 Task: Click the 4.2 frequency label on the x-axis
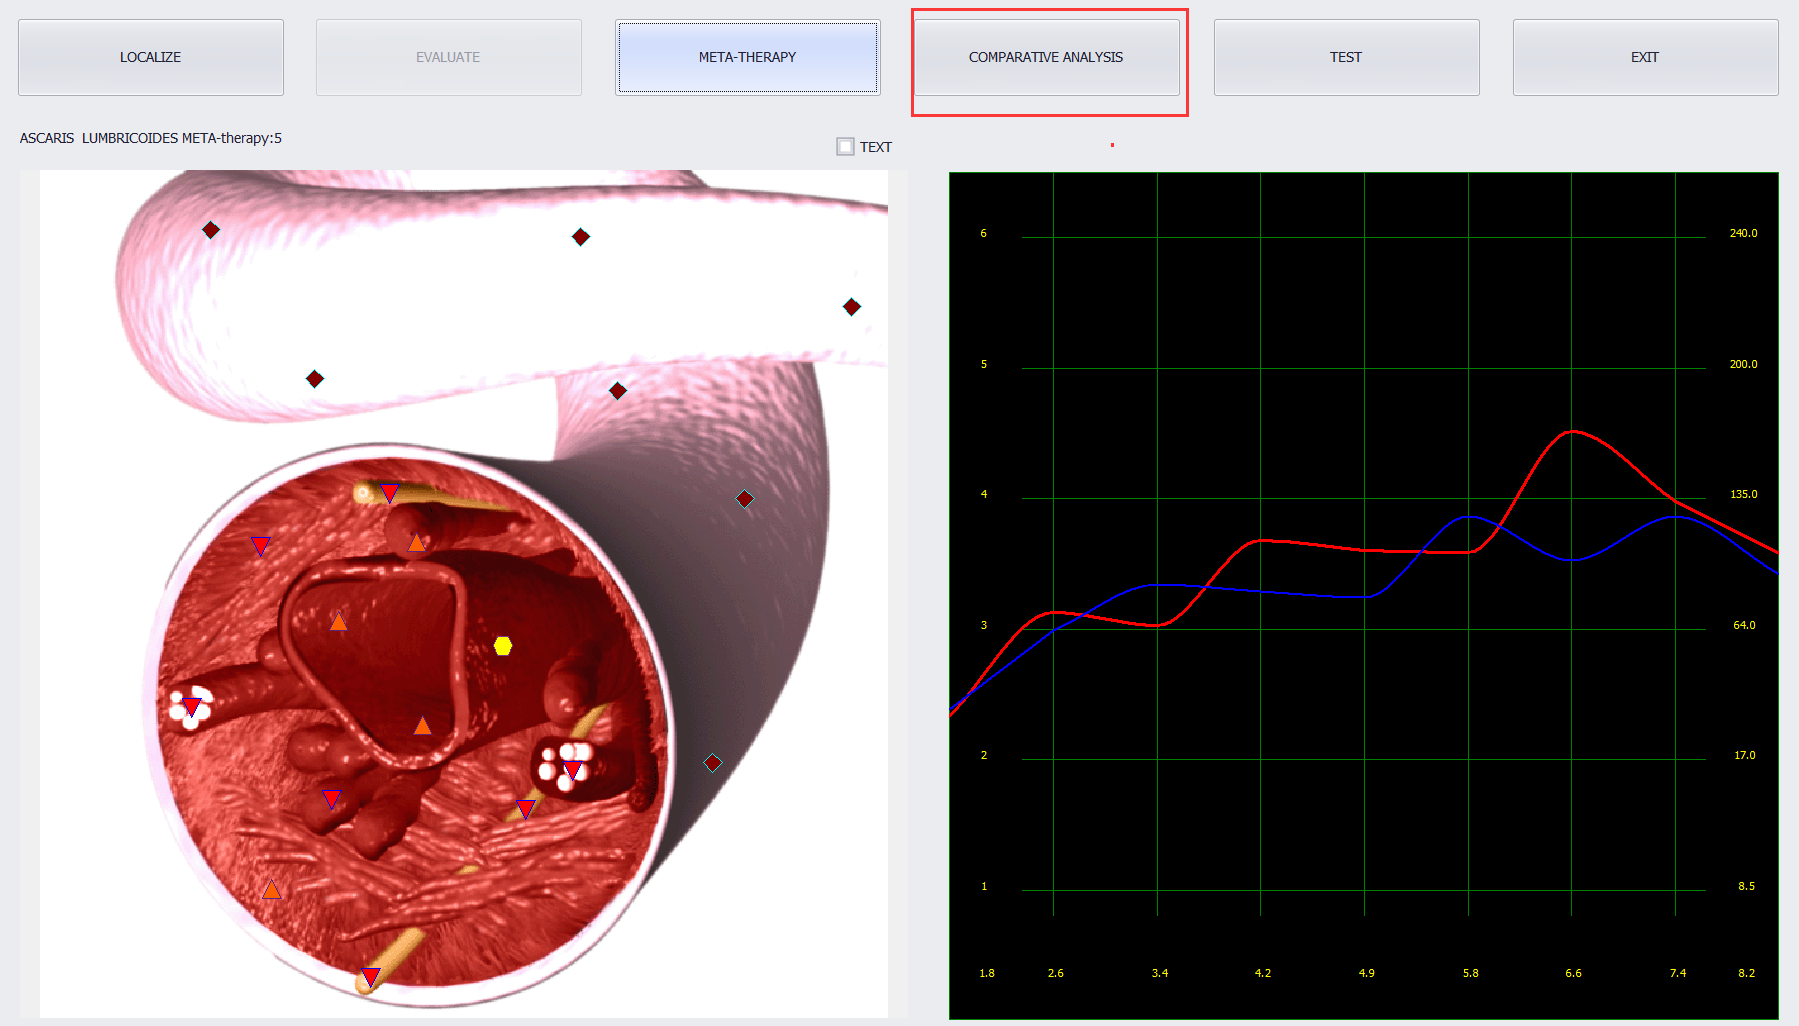[x=1263, y=973]
